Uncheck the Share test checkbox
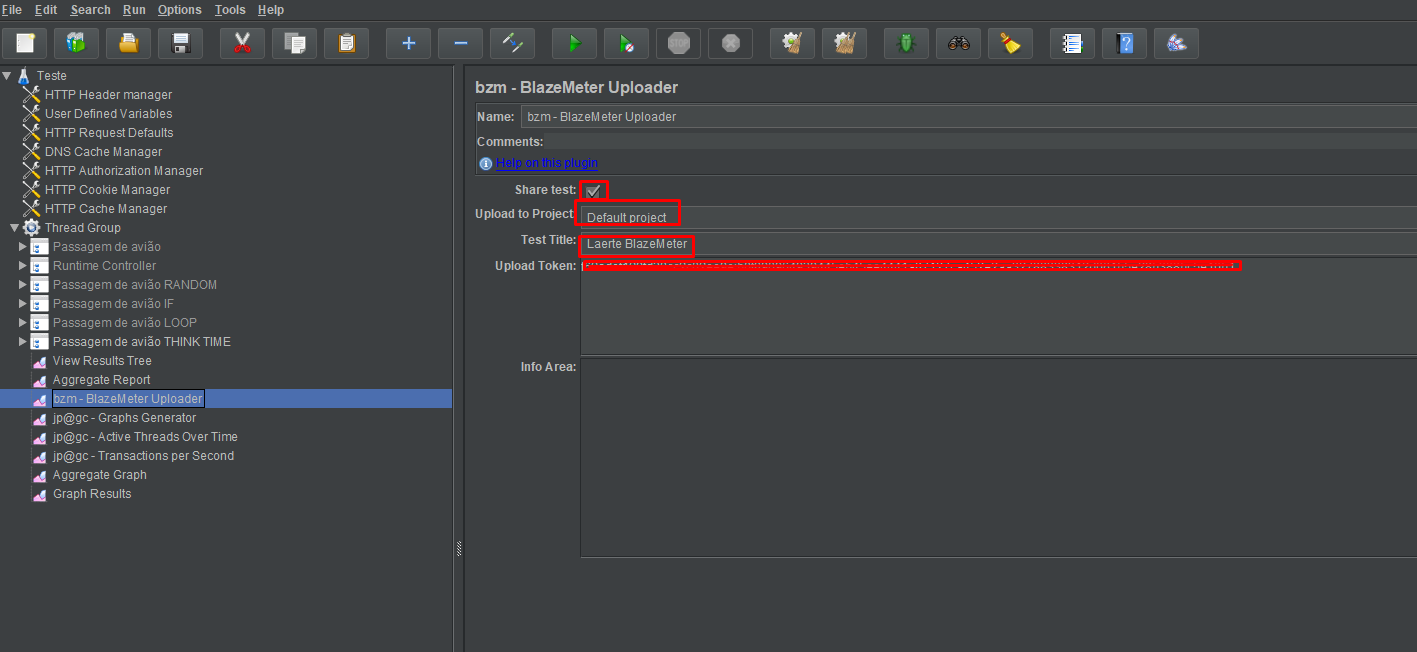 [x=593, y=190]
